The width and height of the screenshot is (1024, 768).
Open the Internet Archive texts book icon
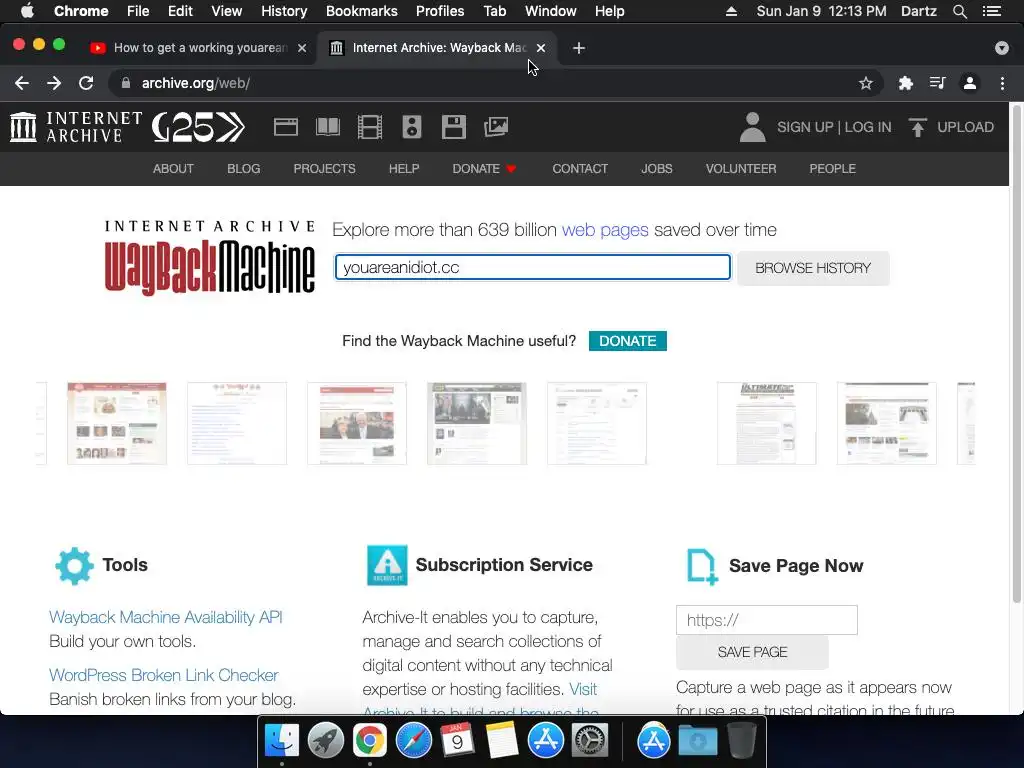327,127
